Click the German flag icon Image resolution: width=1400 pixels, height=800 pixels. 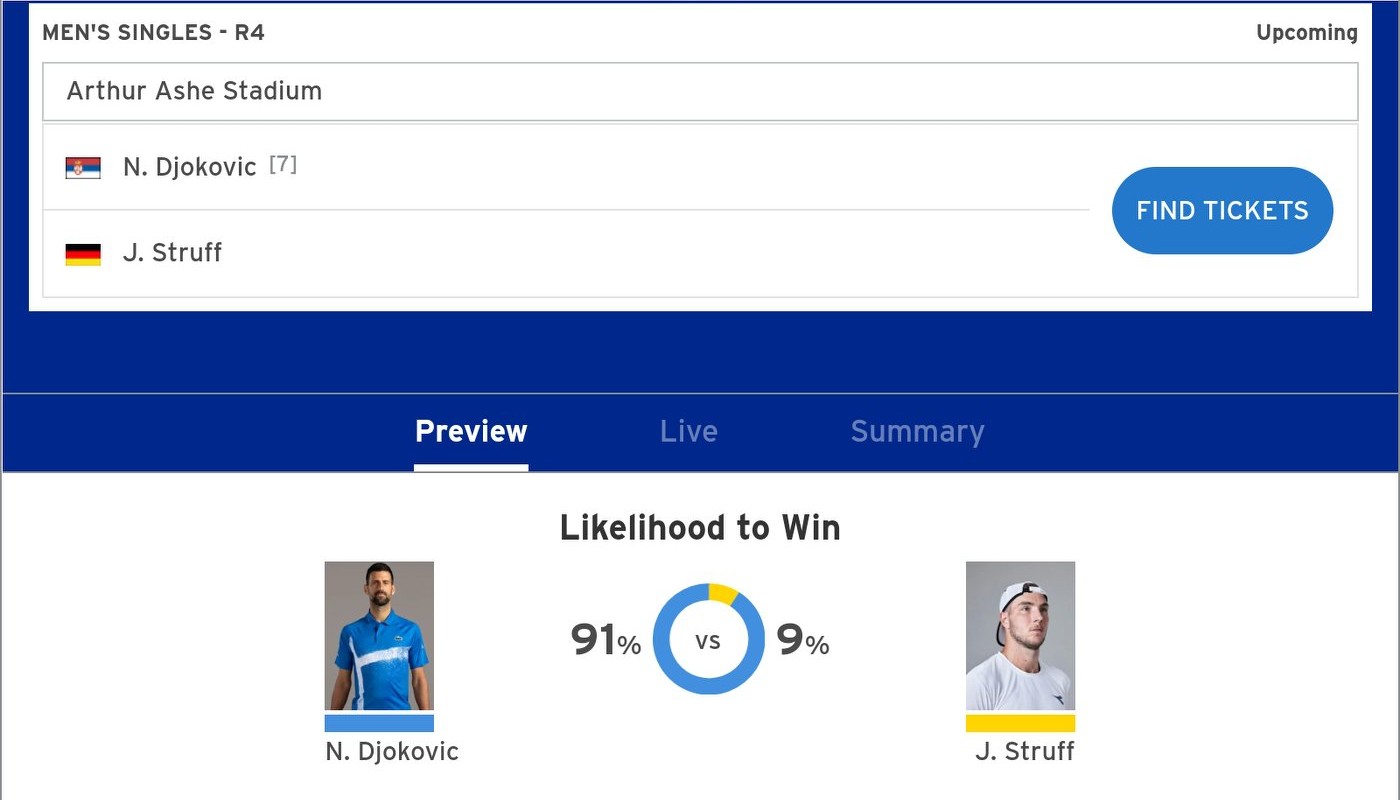click(83, 254)
